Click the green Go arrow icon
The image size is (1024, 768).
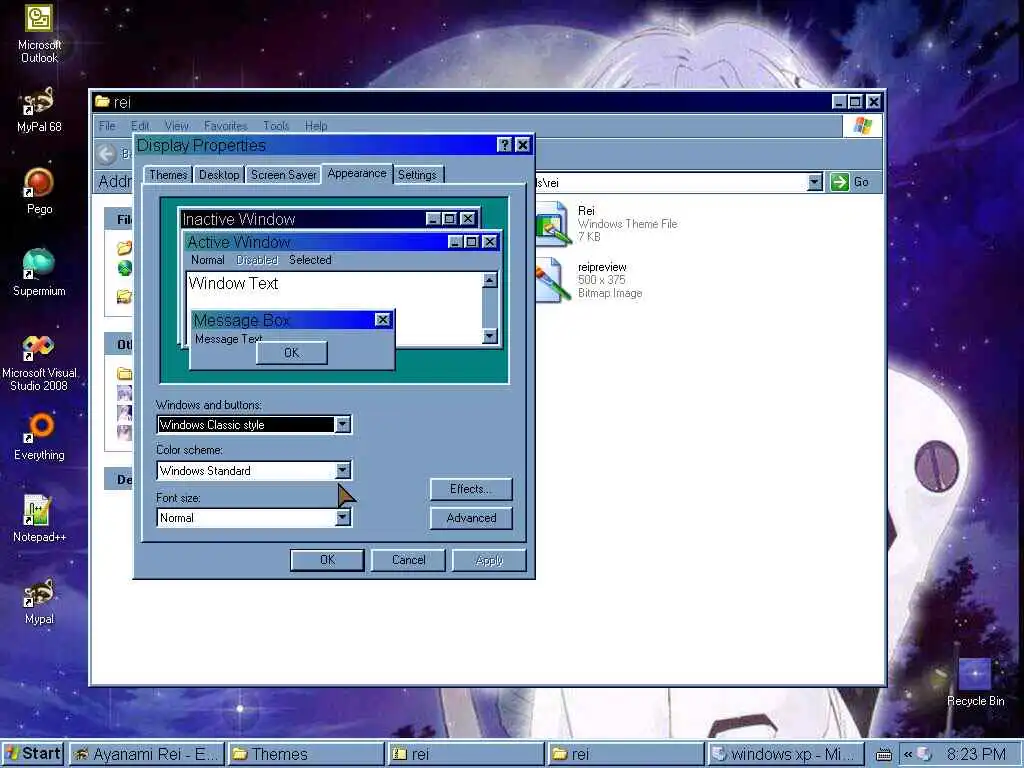840,182
